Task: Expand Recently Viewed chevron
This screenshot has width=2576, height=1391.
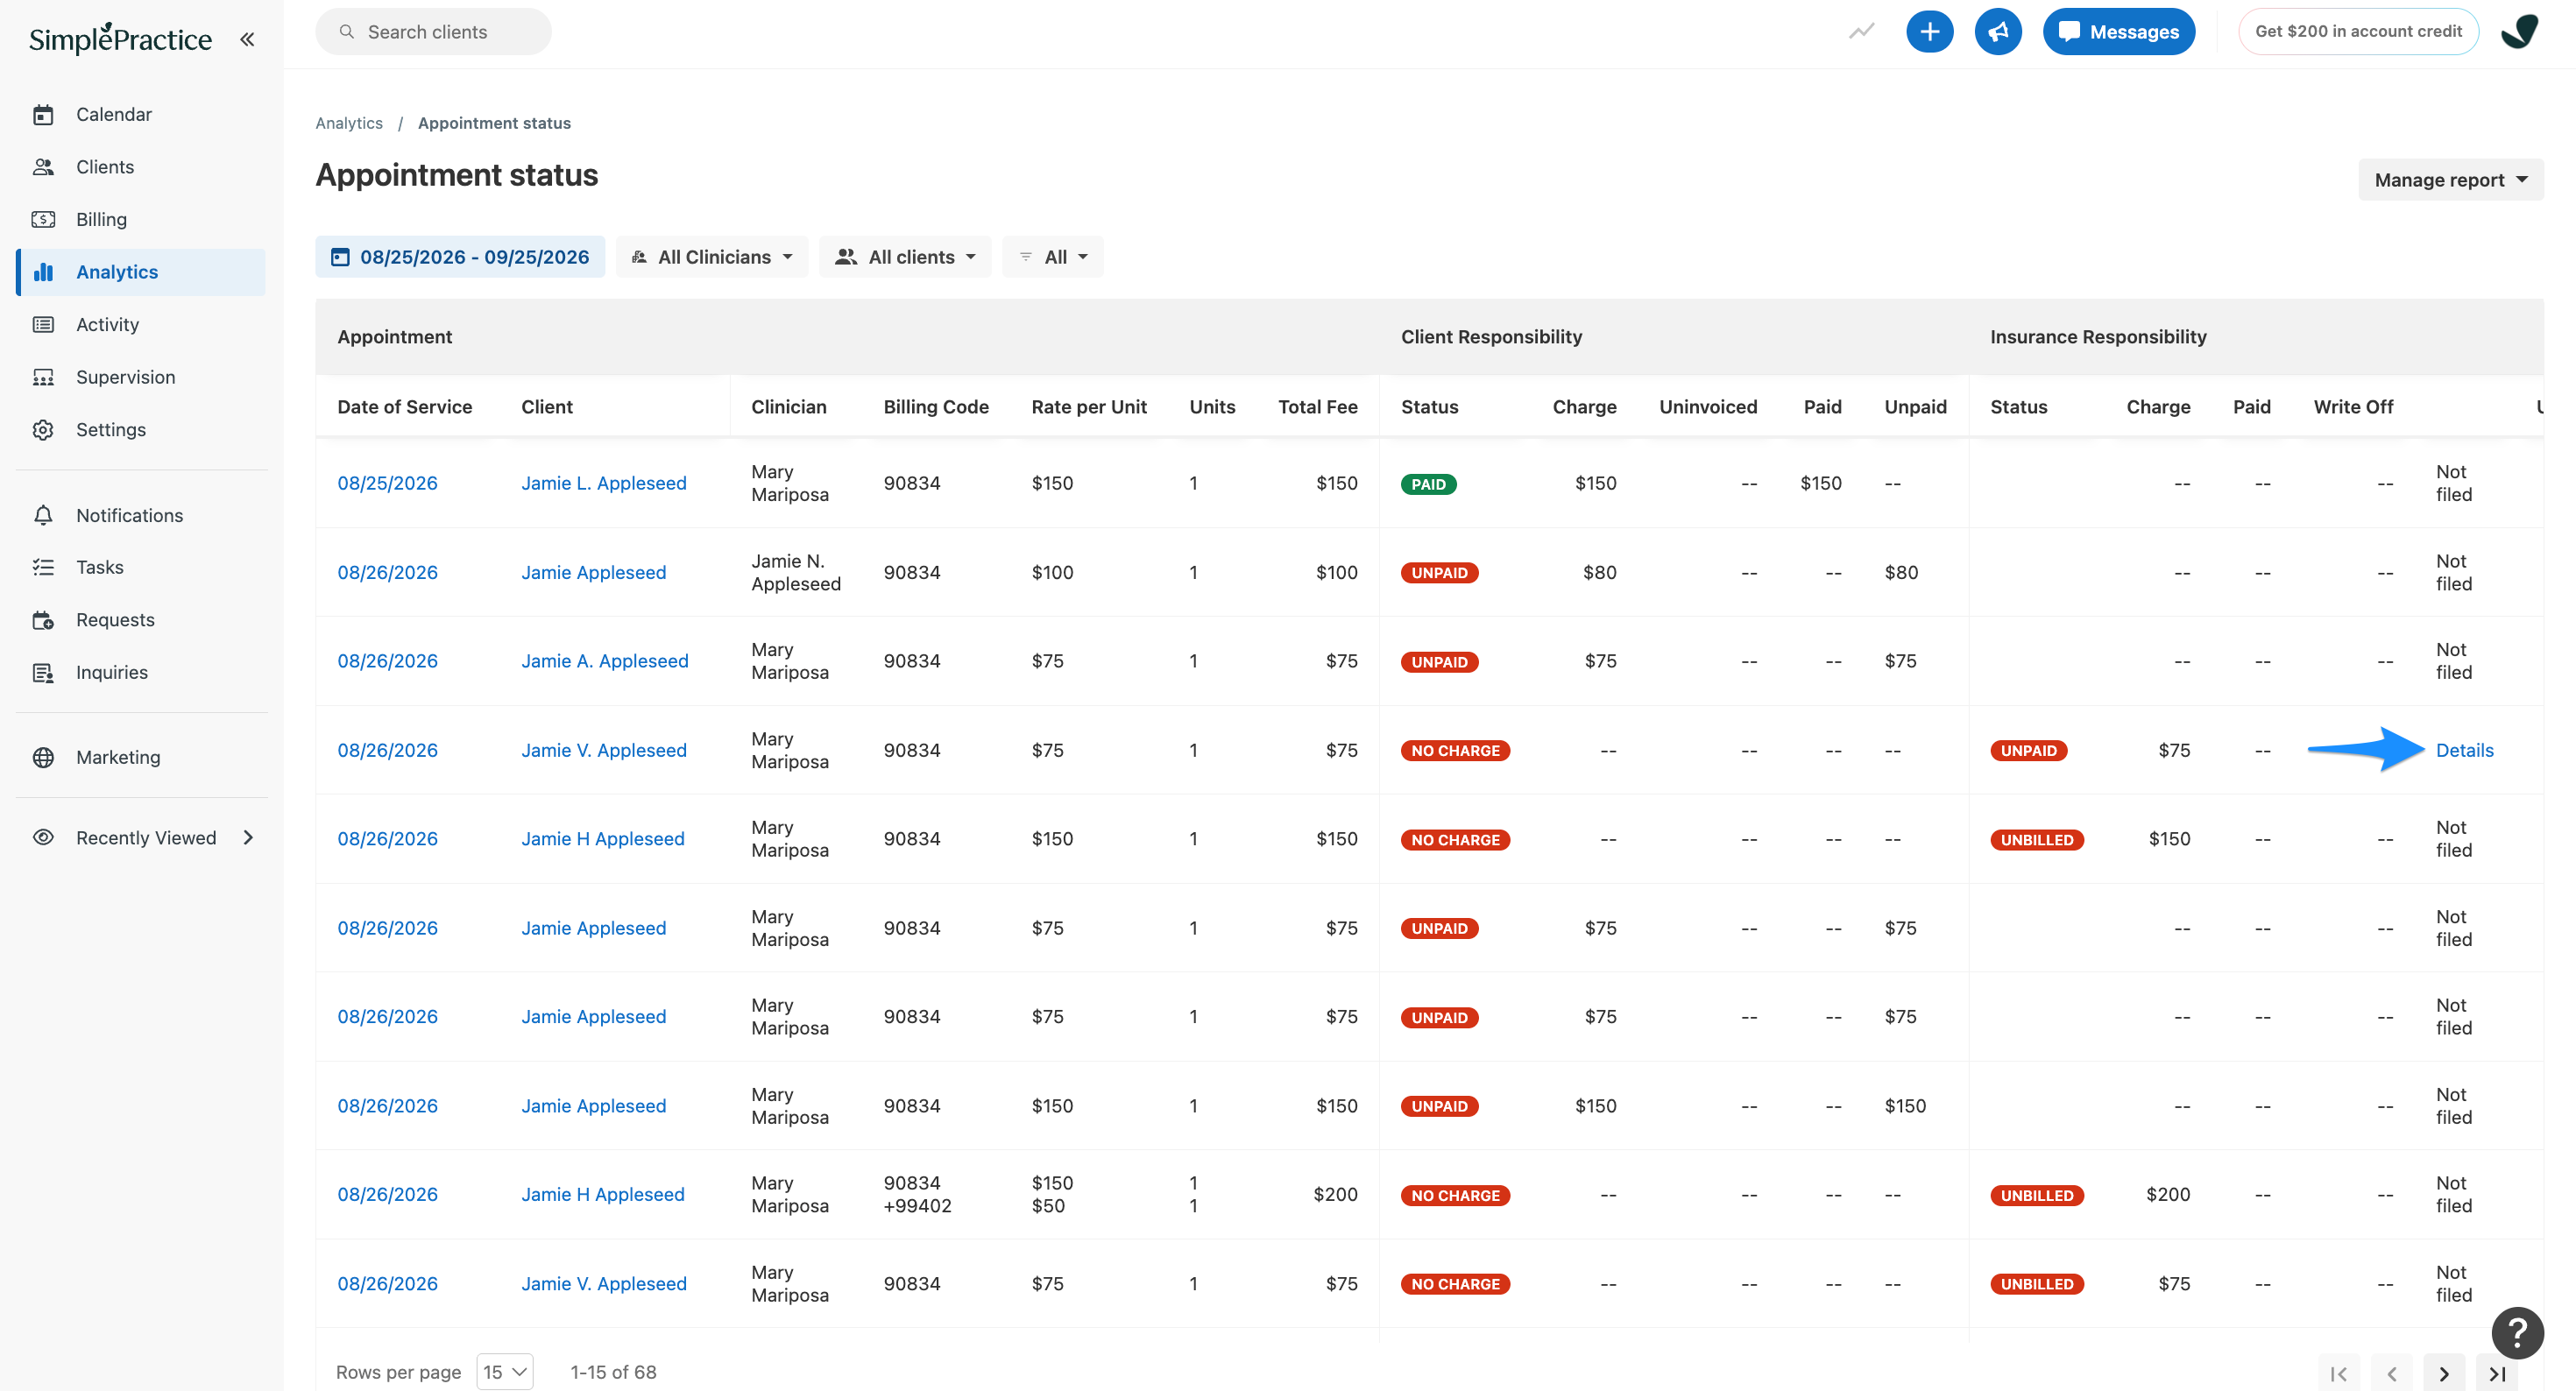Action: click(x=248, y=838)
